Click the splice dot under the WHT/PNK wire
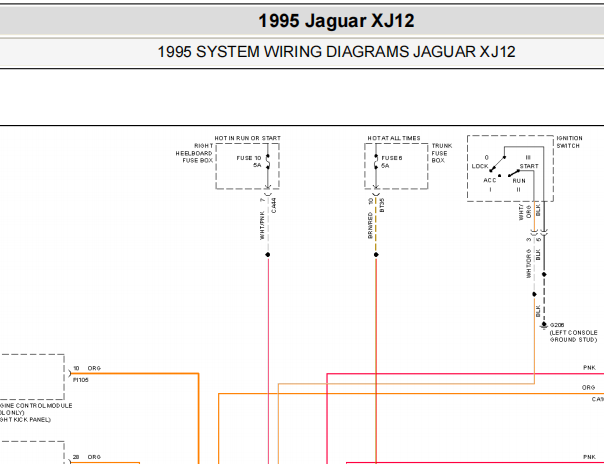The width and height of the screenshot is (604, 464). (x=268, y=255)
